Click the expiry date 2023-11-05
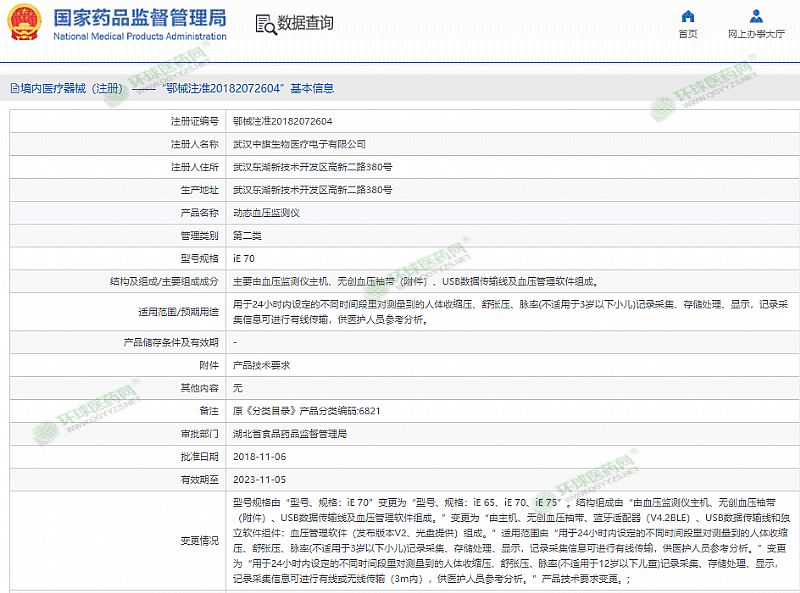The image size is (800, 593). (257, 478)
